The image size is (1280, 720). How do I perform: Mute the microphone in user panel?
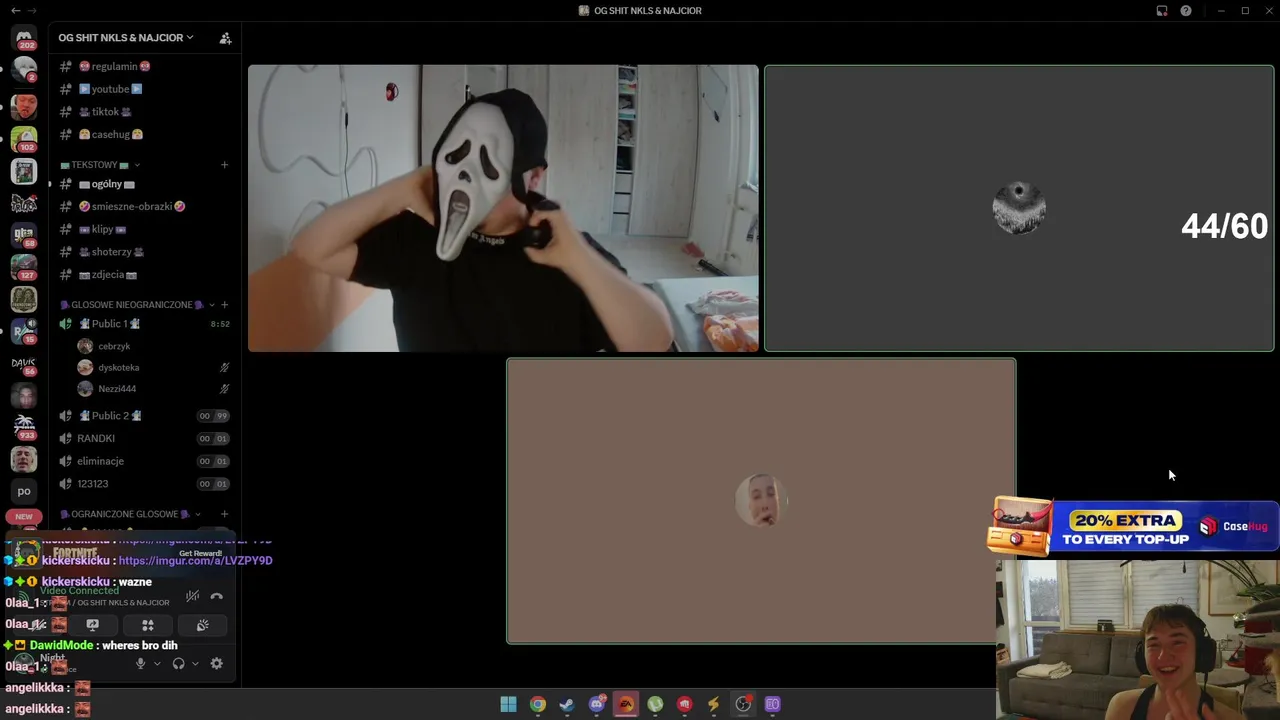click(x=140, y=664)
